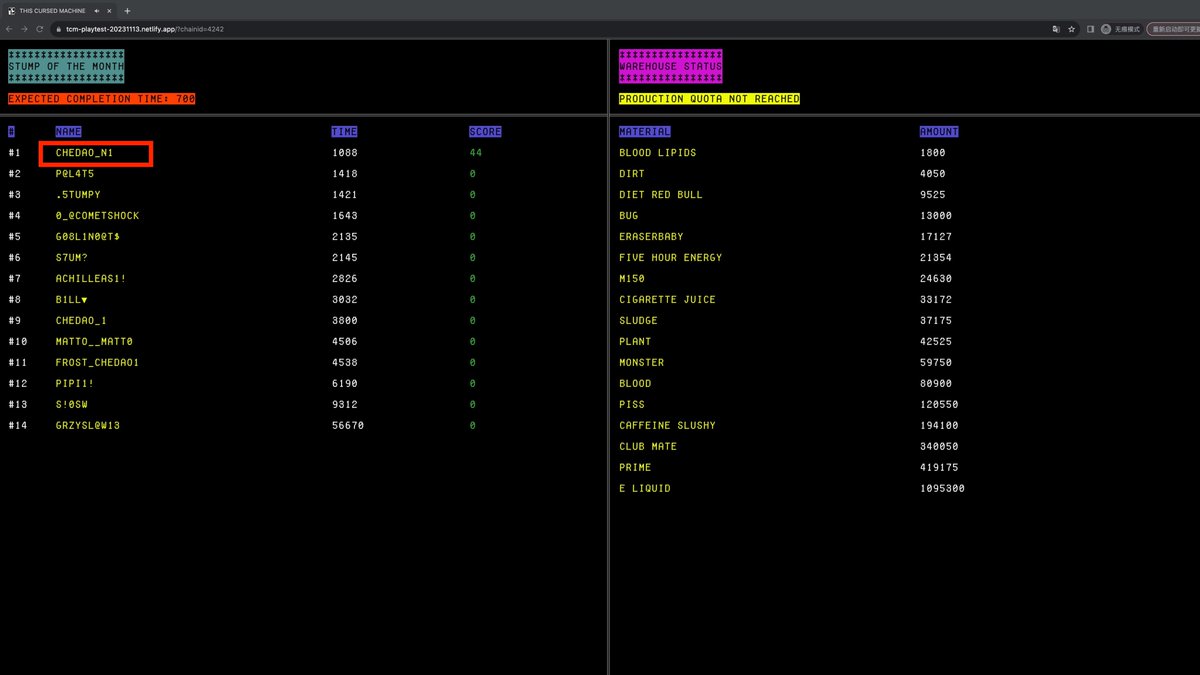Screen dimensions: 1200x675
Task: Click the TIME column header
Action: 344,131
